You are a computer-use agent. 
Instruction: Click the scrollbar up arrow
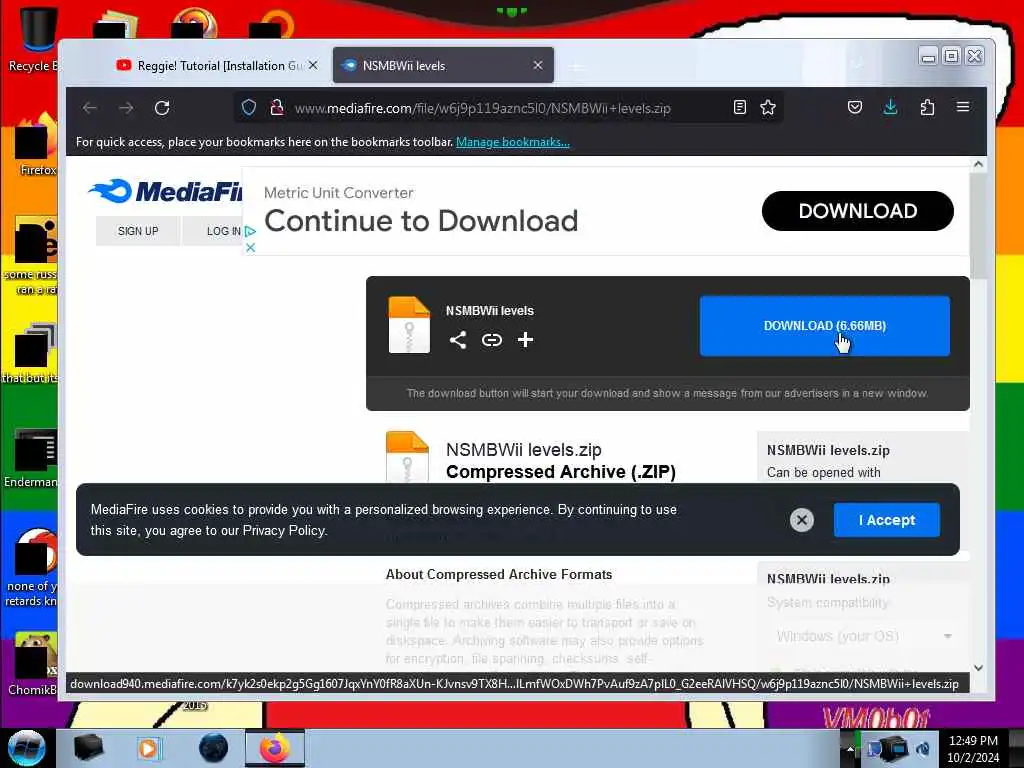coord(978,165)
